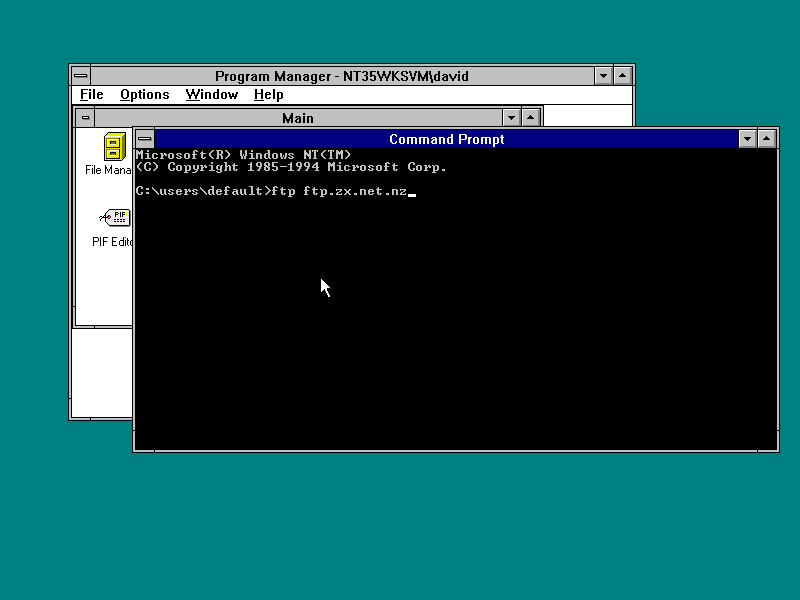800x600 pixels.
Task: Open Program Manager control menu box
Action: coord(81,76)
